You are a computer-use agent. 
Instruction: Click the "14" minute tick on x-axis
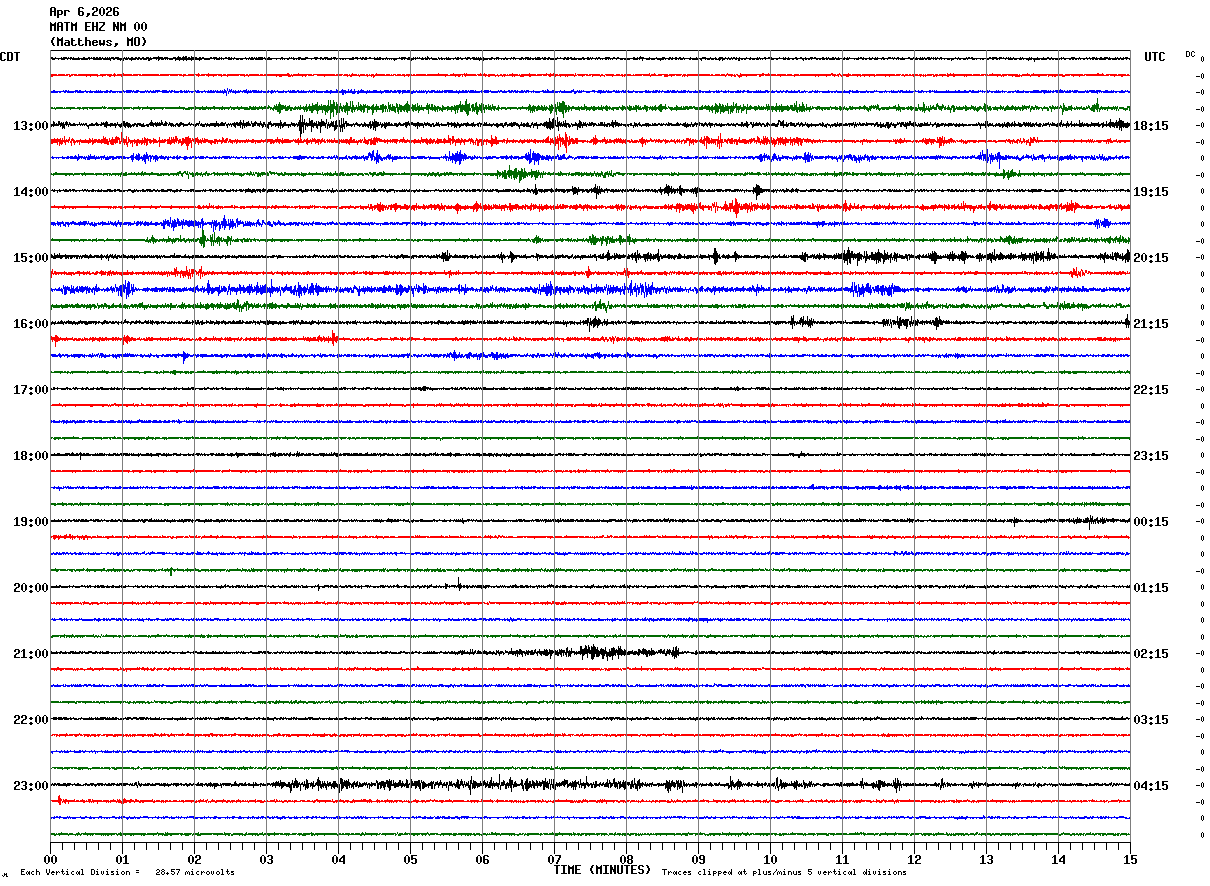coord(1058,859)
